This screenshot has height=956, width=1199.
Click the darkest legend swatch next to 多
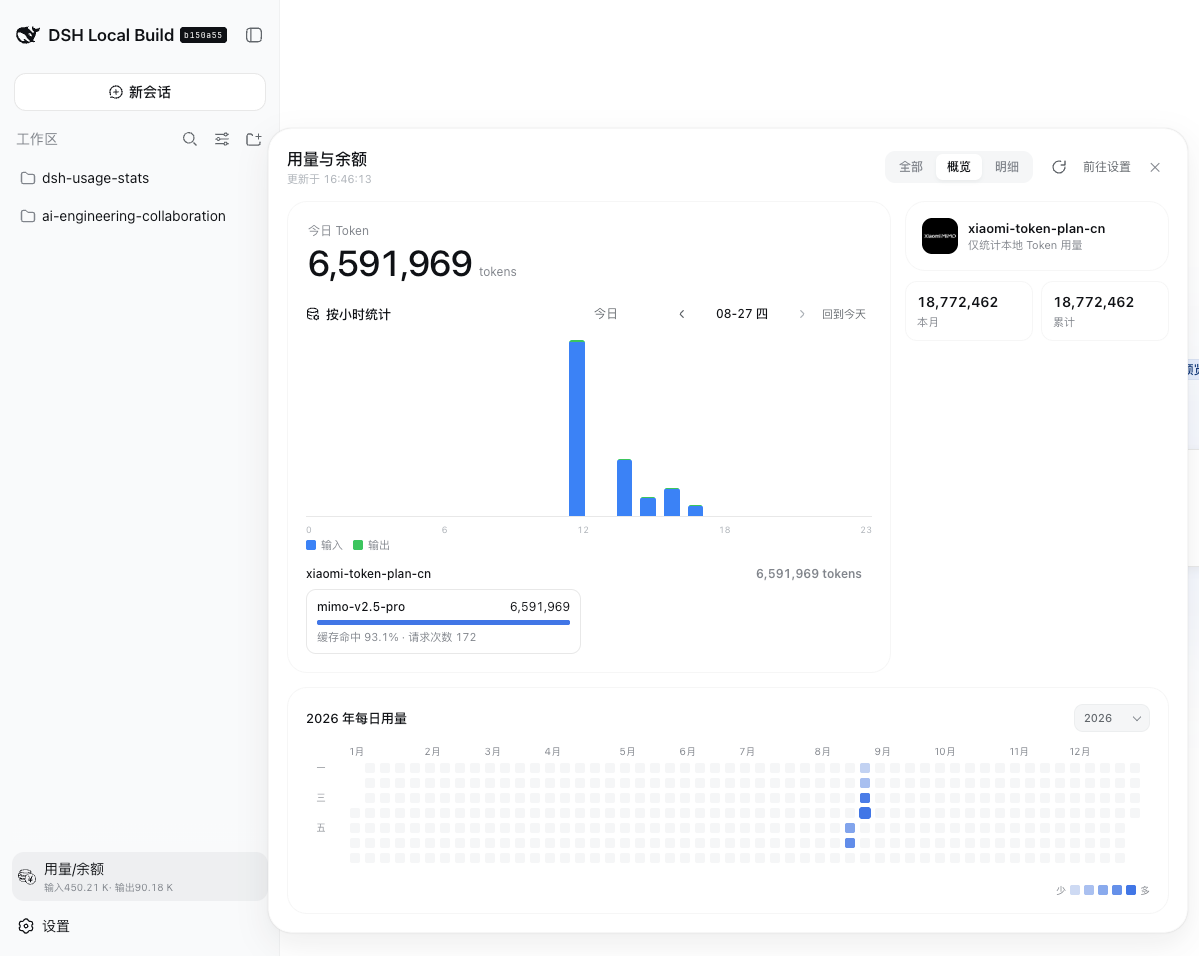1131,890
